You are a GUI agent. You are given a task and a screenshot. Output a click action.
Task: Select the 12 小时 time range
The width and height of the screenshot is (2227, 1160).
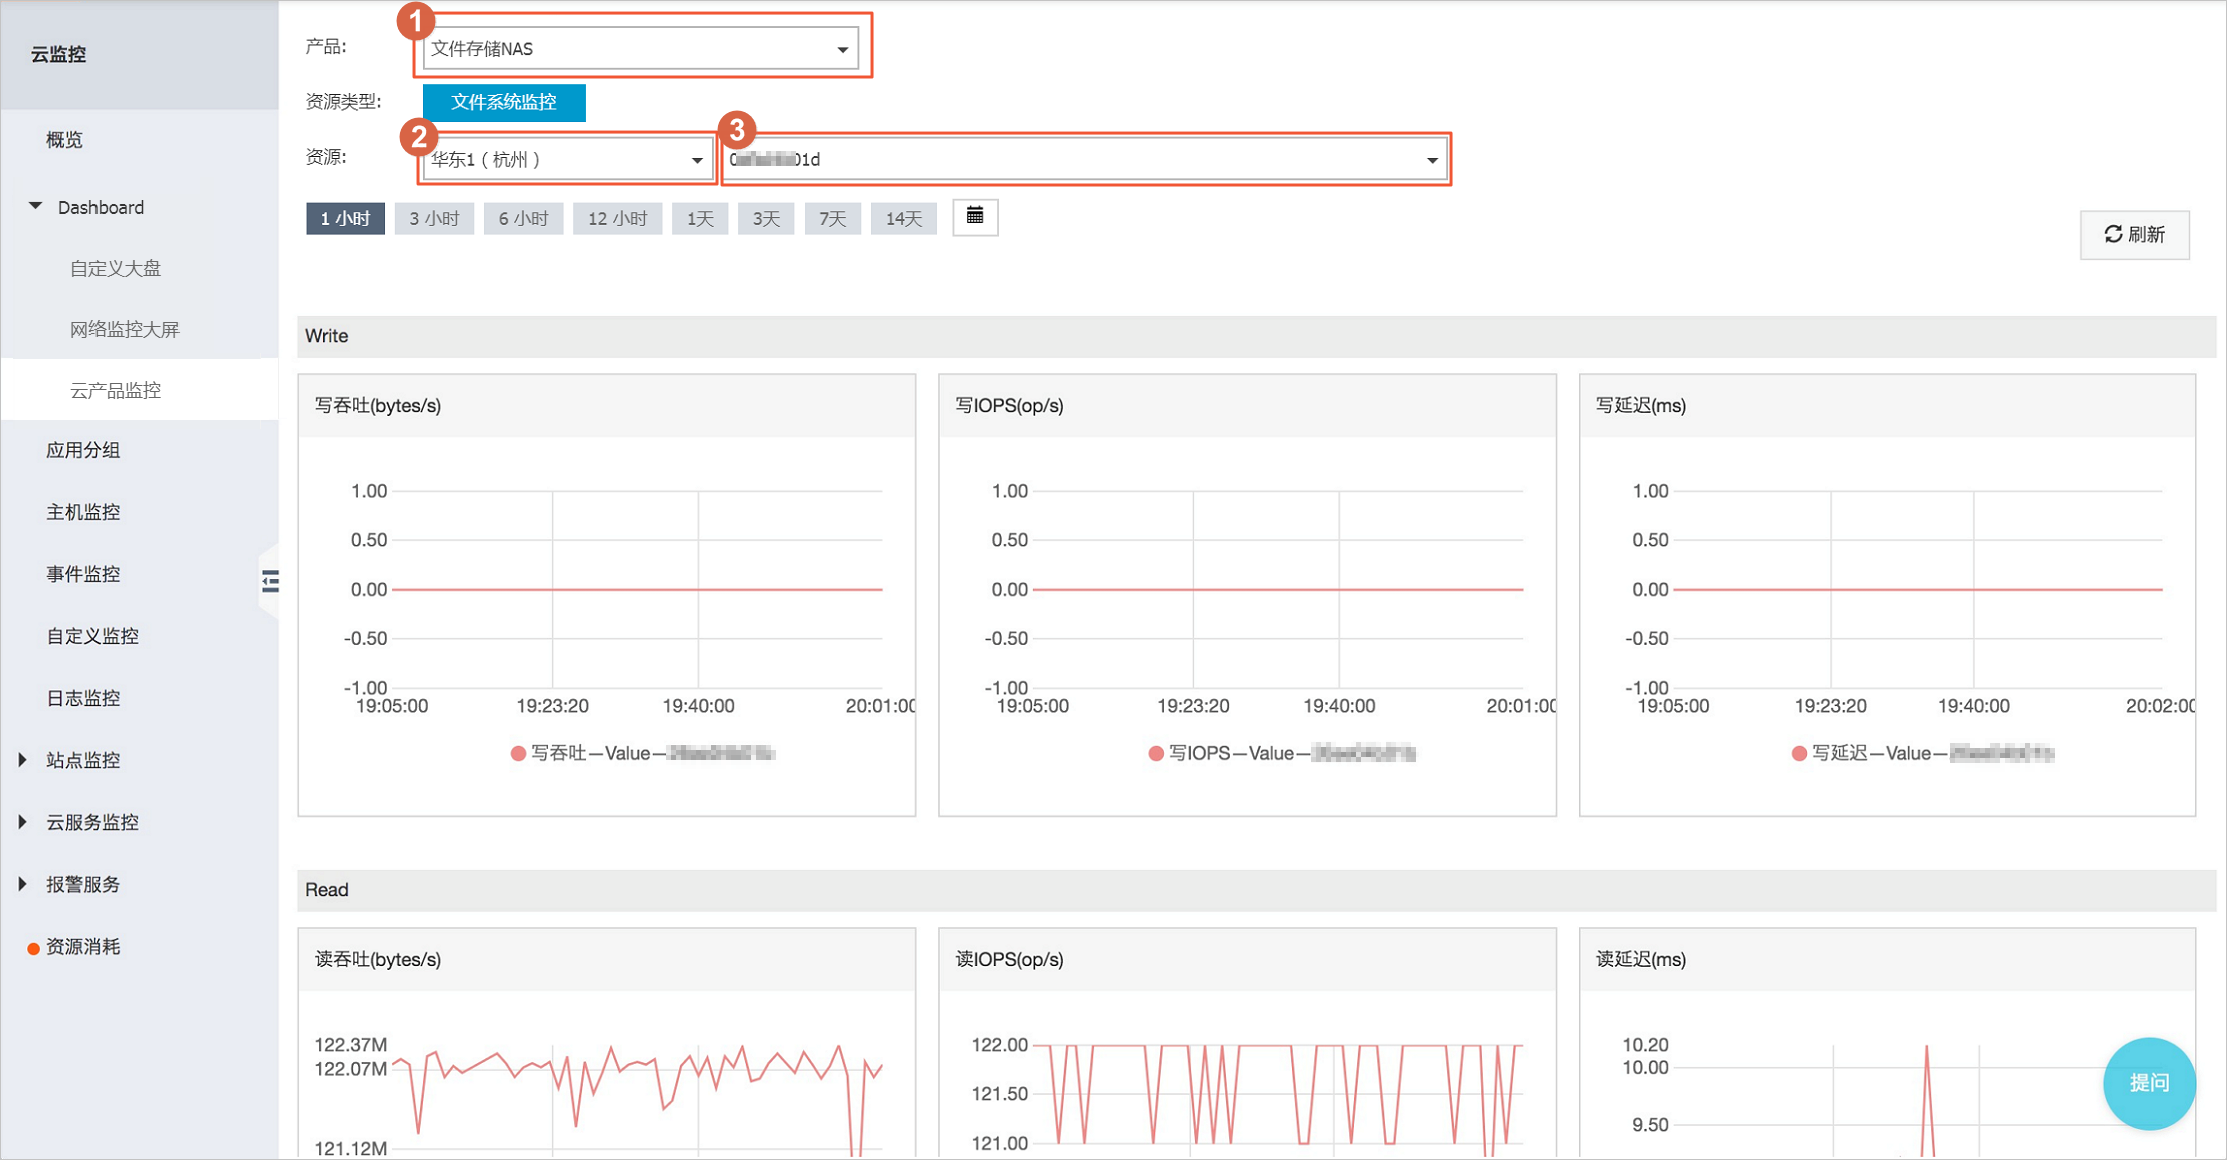617,218
